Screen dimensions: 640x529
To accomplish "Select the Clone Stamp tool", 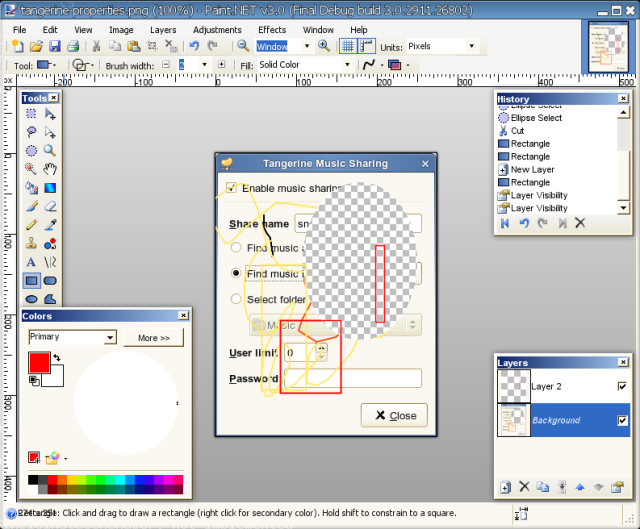I will point(31,244).
